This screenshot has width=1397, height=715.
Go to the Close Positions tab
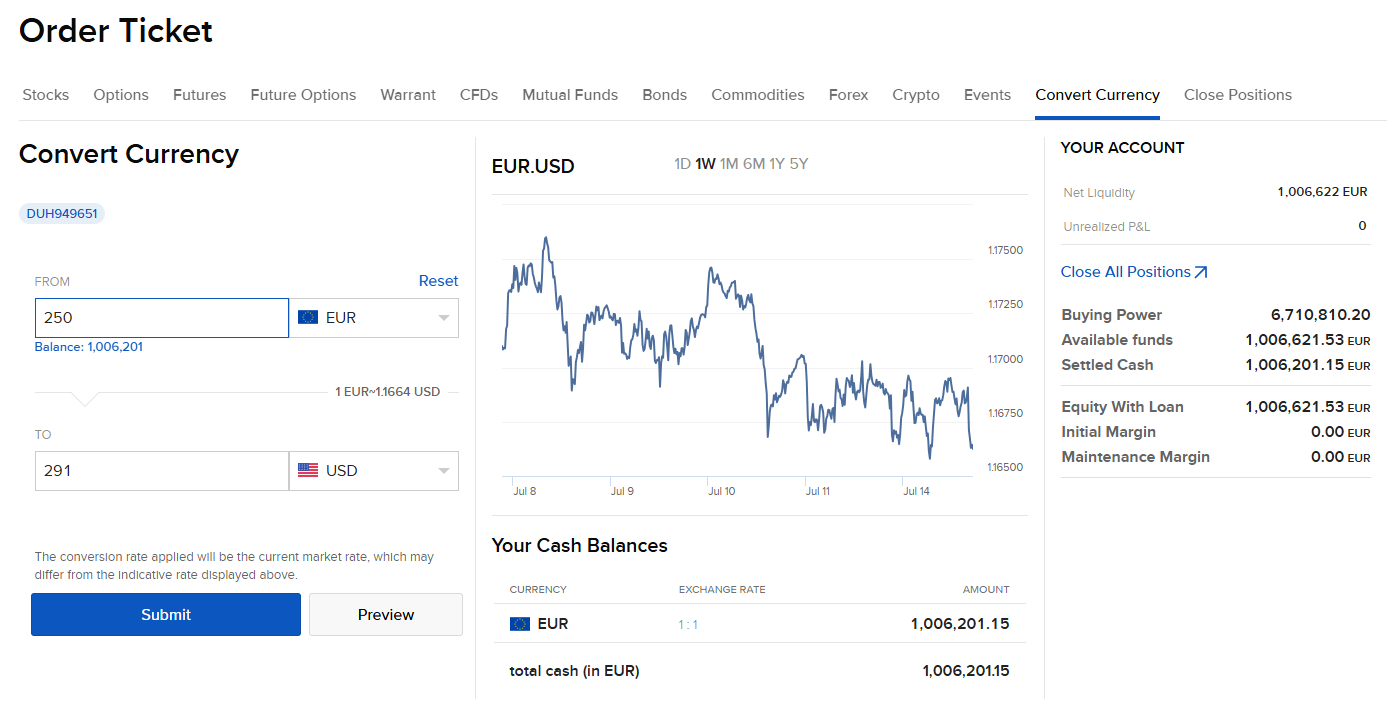tap(1238, 94)
